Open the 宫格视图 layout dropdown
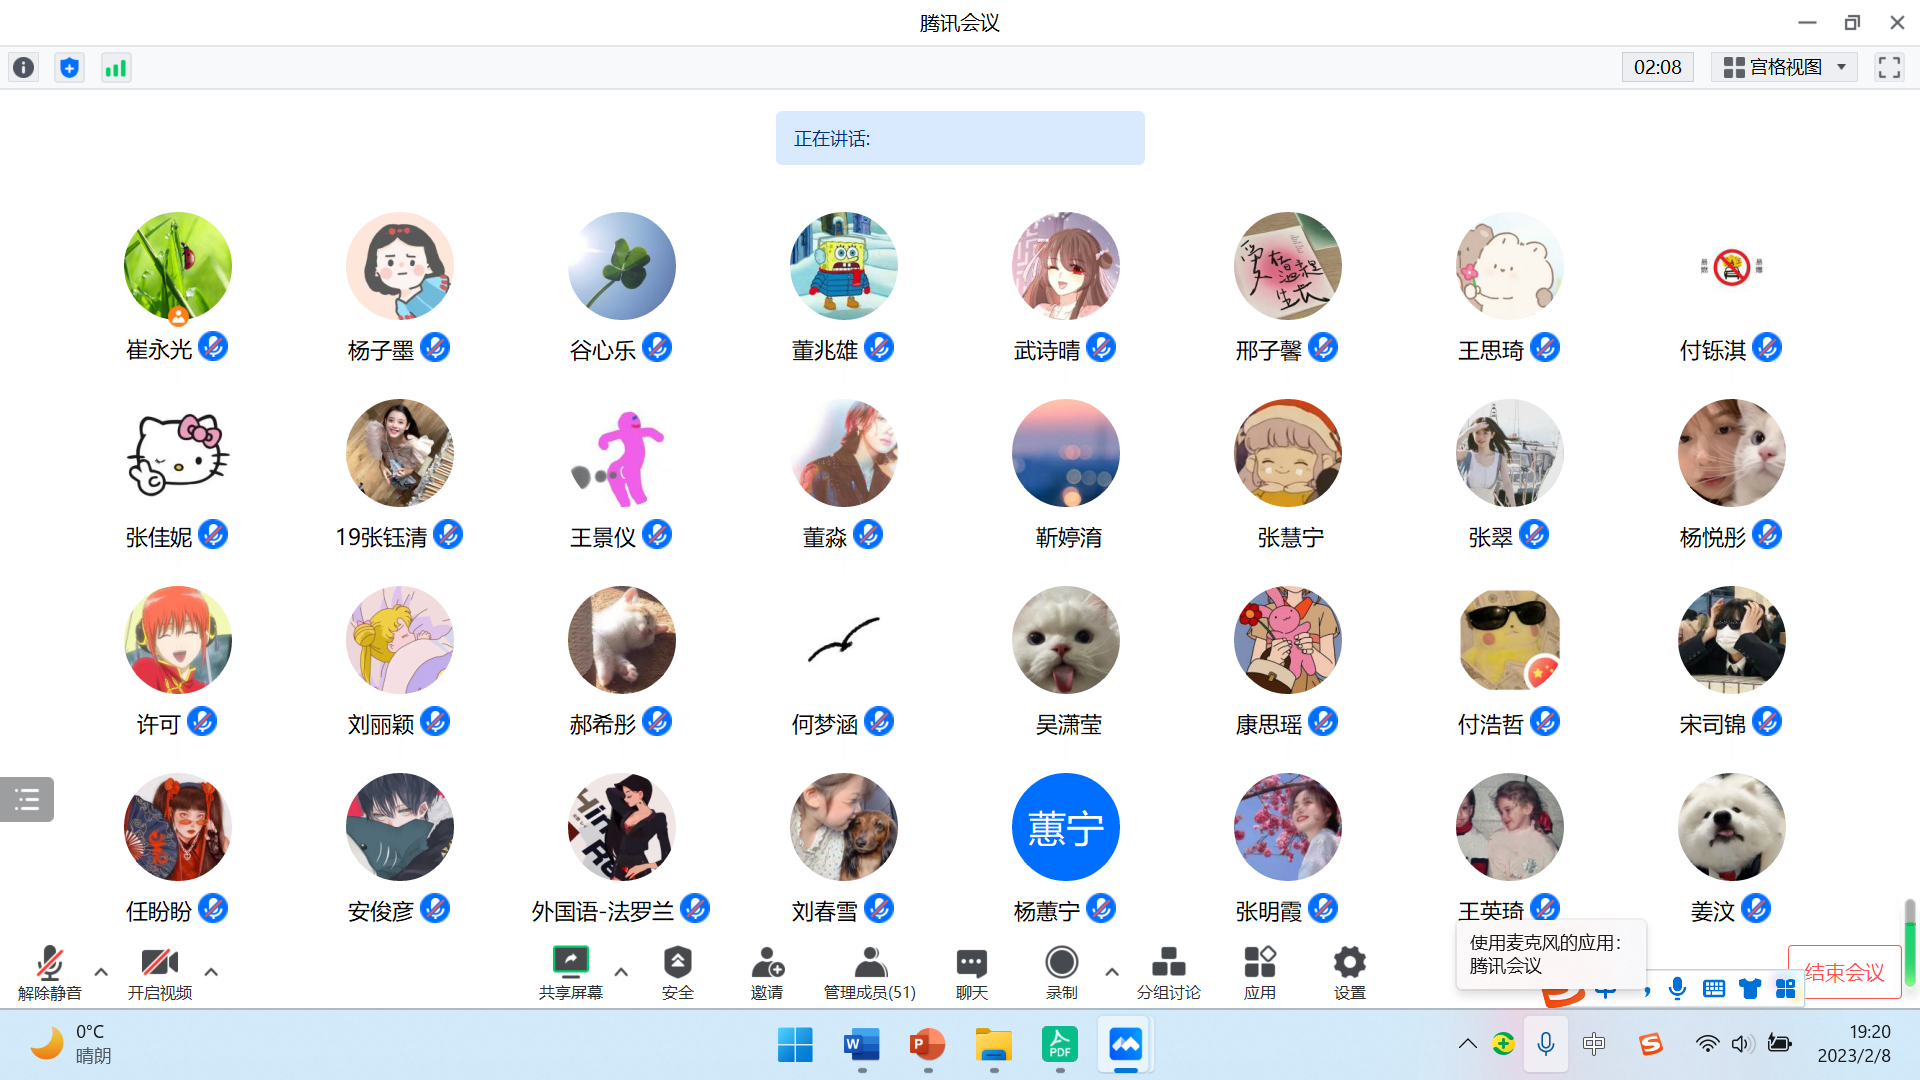 1784,67
